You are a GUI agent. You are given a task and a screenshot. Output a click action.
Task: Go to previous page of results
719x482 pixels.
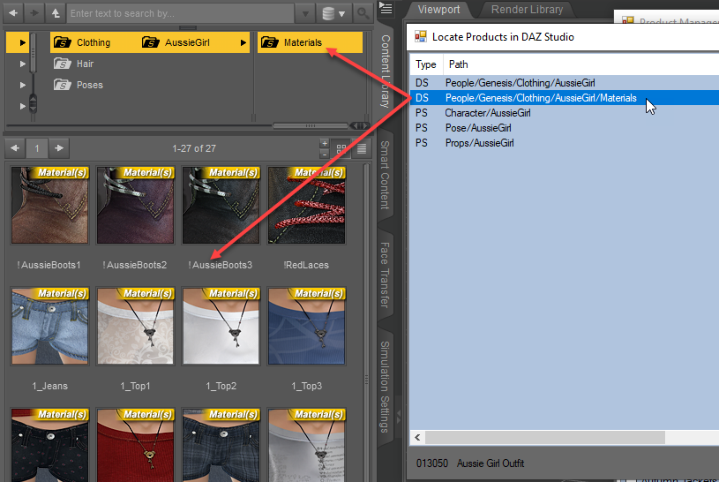tap(14, 148)
